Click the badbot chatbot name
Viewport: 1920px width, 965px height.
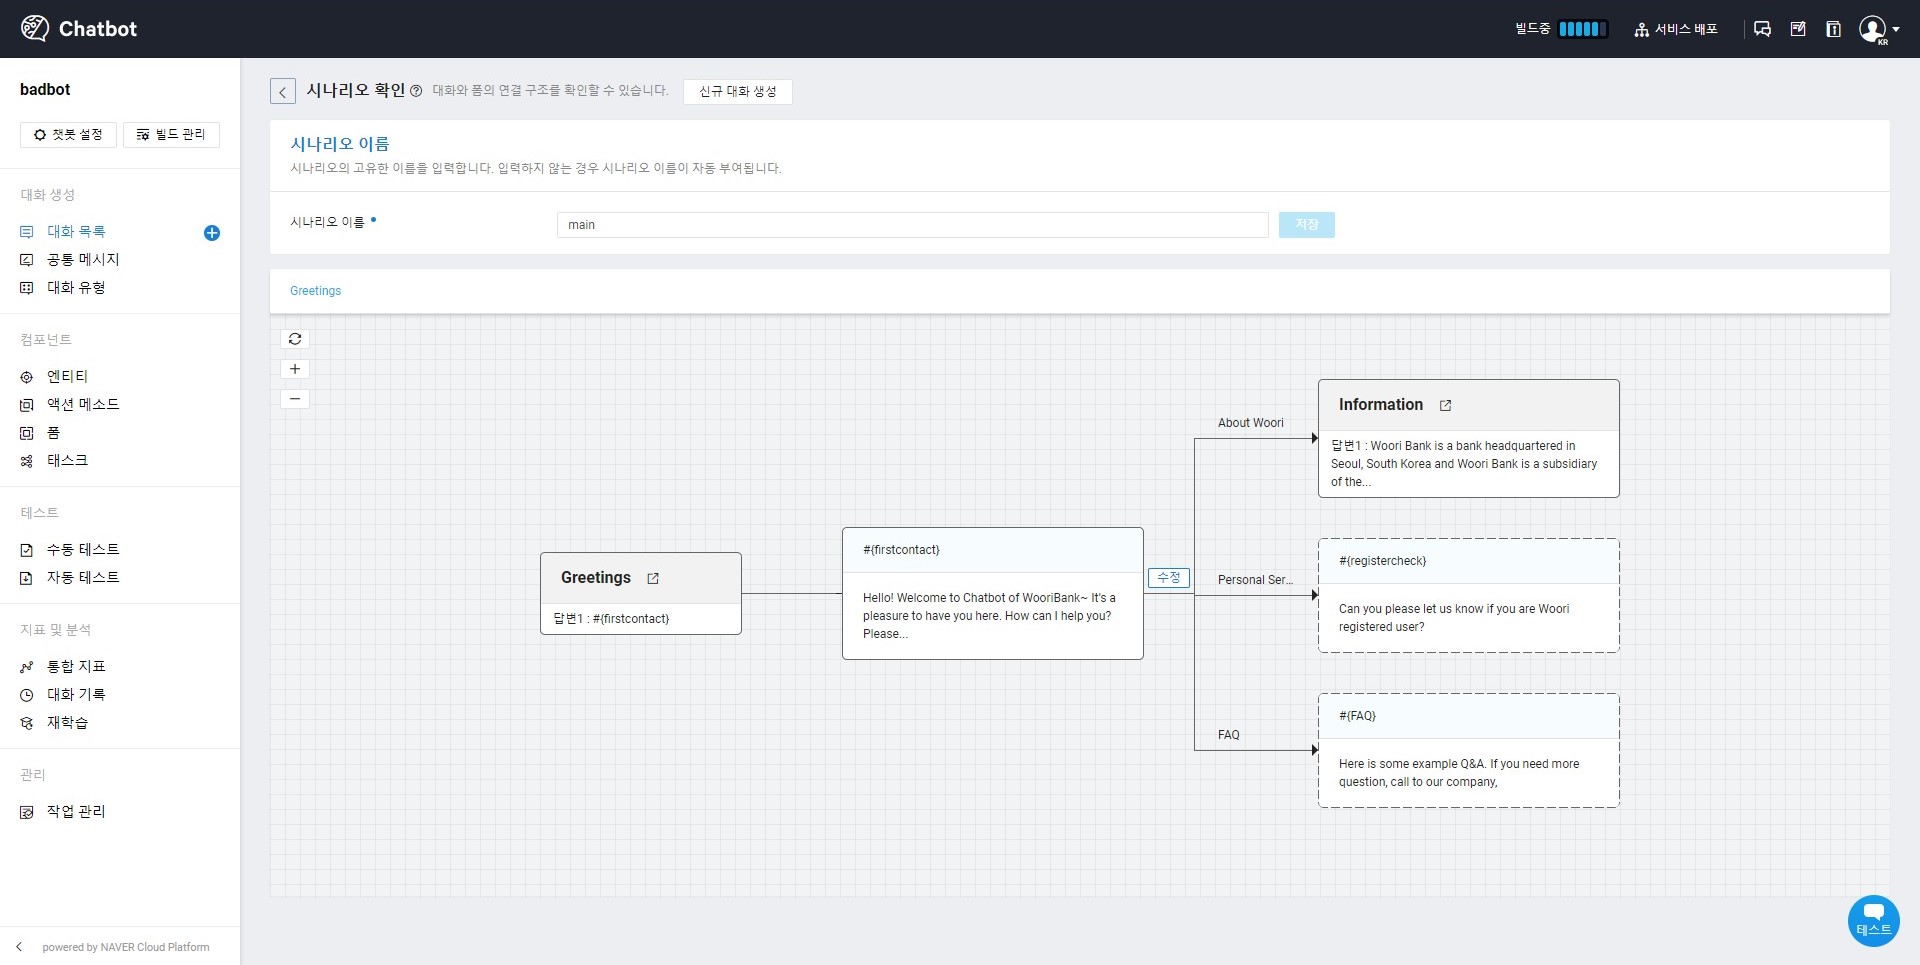point(45,90)
